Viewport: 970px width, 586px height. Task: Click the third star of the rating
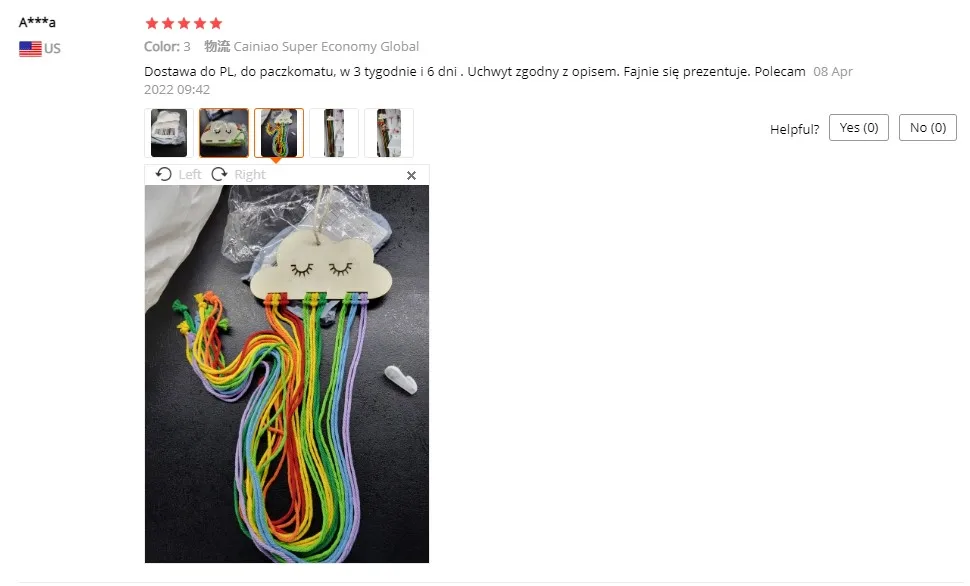point(184,24)
